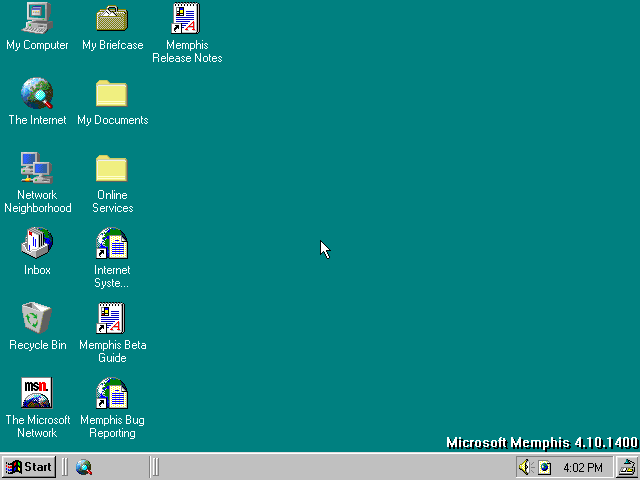The image size is (640, 480).
Task: Click the taskbar grip handle after quick launch
Action: (155, 467)
